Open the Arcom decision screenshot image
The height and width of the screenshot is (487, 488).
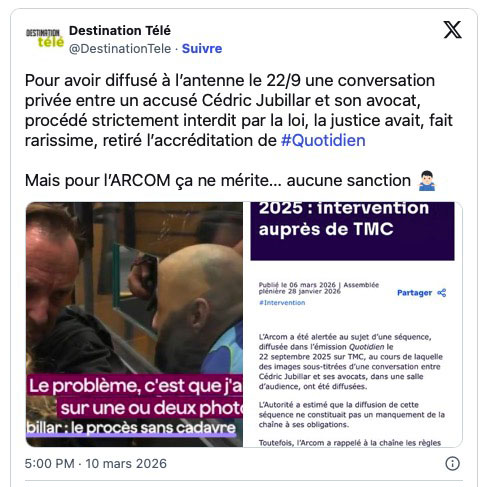coord(353,324)
